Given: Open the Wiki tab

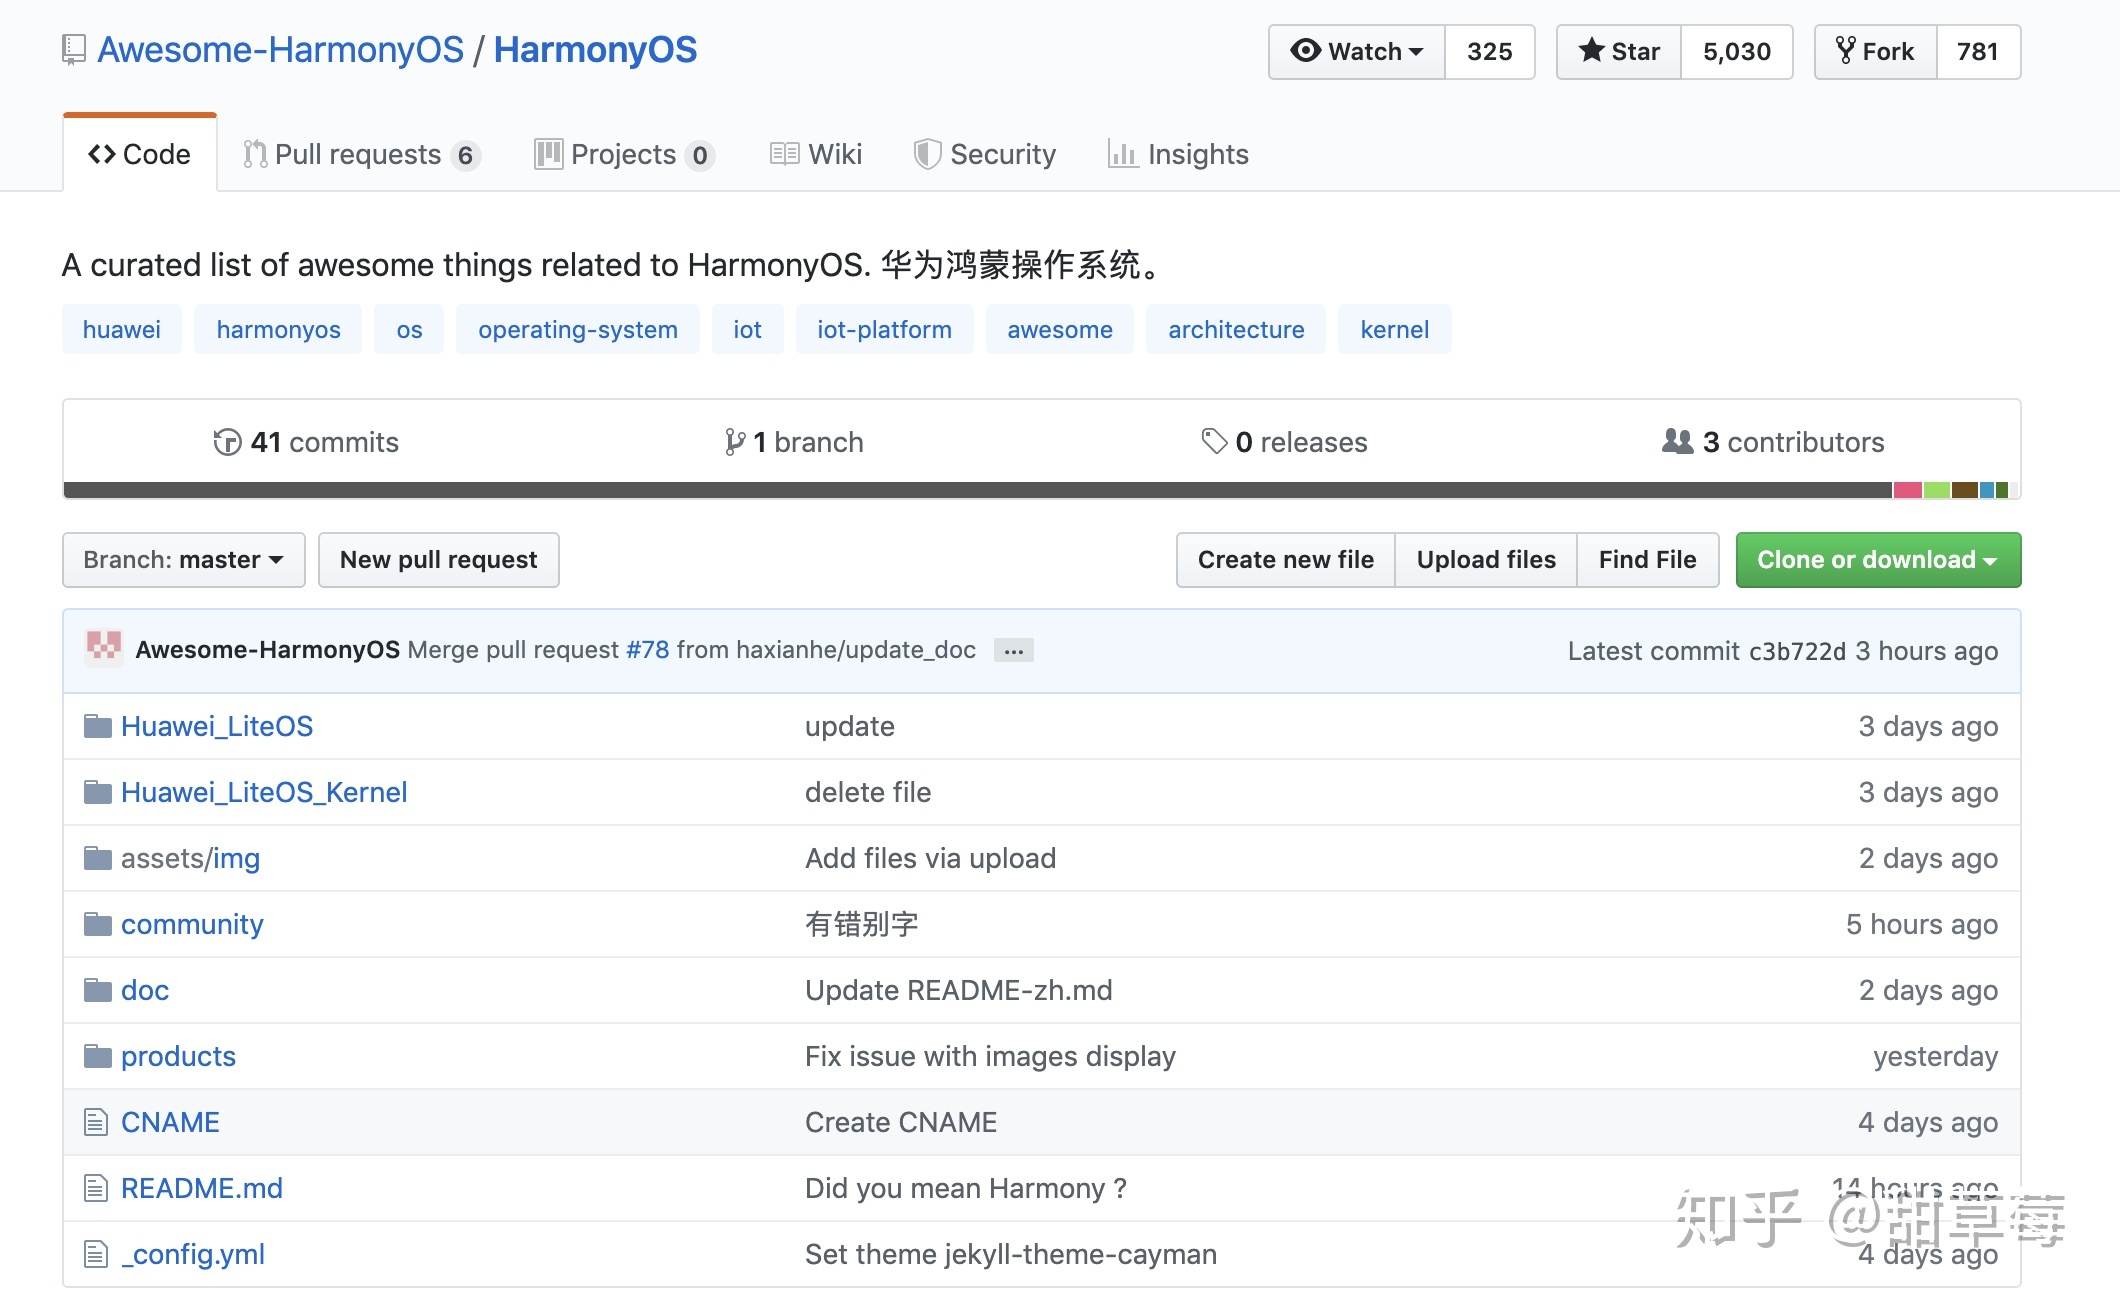Looking at the screenshot, I should [816, 154].
